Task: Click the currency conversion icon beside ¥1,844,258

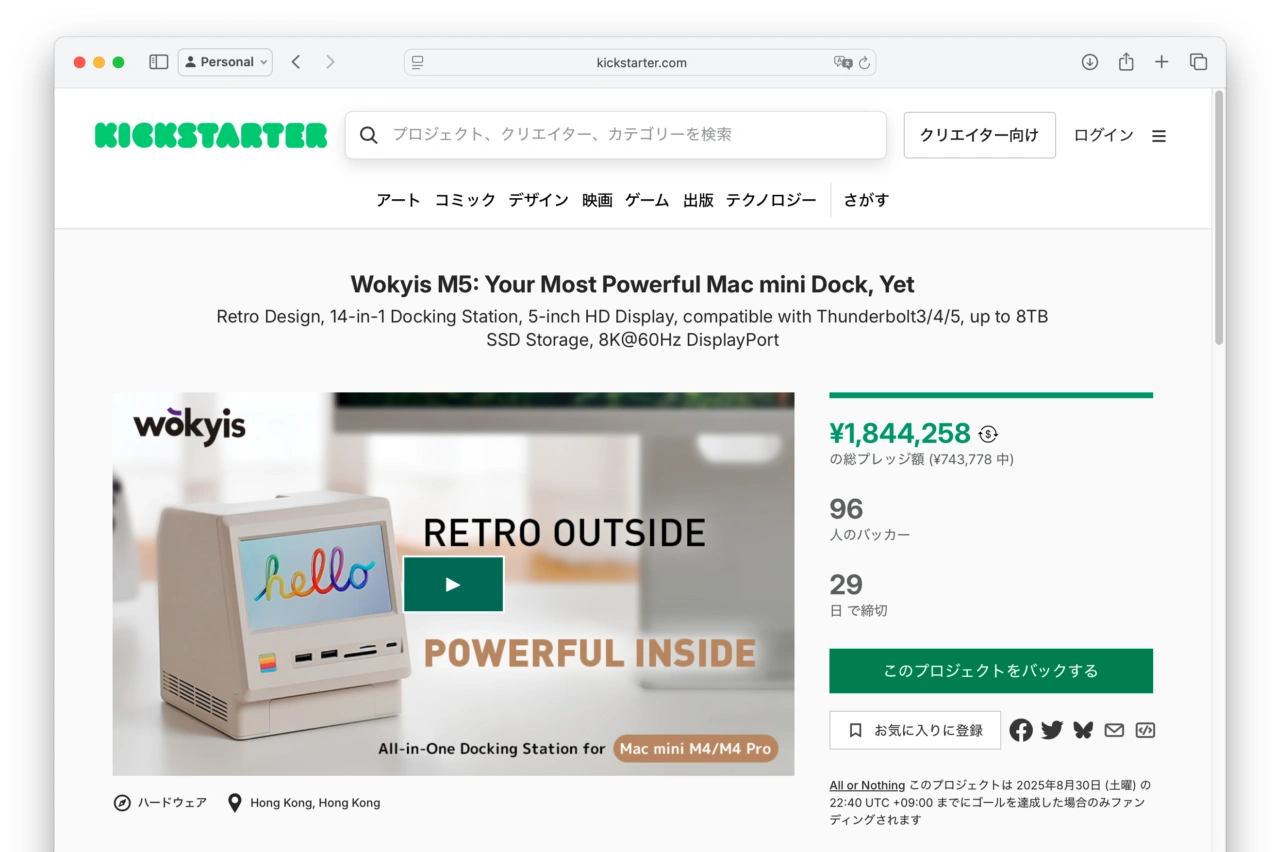Action: point(988,434)
